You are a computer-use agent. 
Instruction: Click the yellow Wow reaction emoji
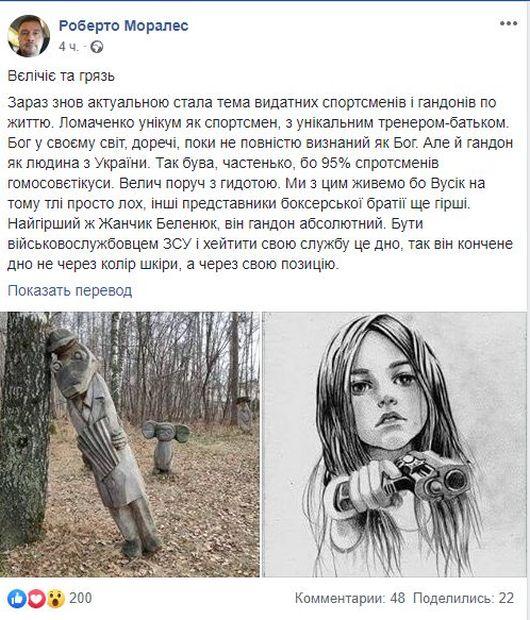point(56,599)
